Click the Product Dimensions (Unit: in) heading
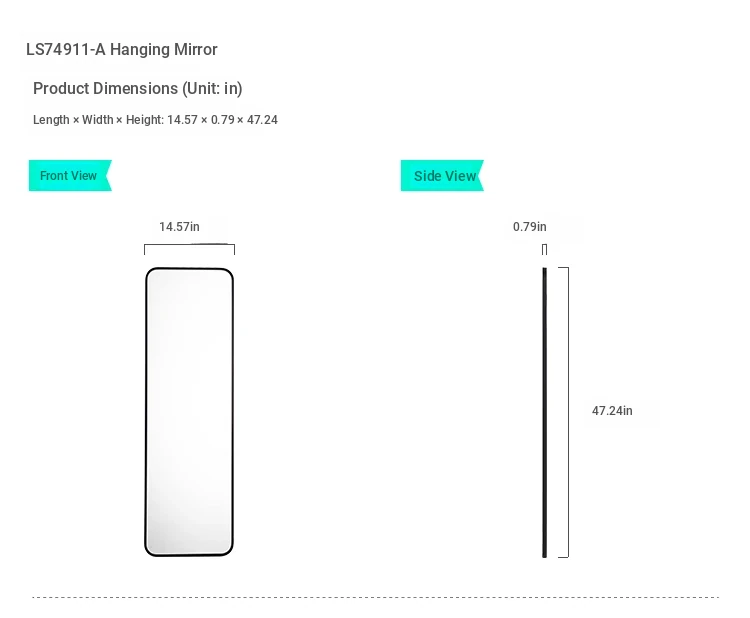750x618 pixels. tap(138, 88)
